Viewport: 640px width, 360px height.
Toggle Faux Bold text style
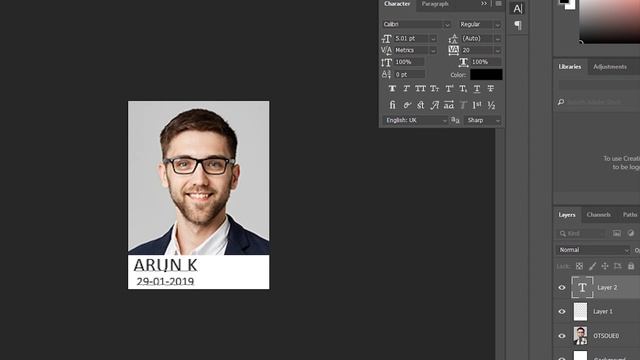pyautogui.click(x=392, y=89)
